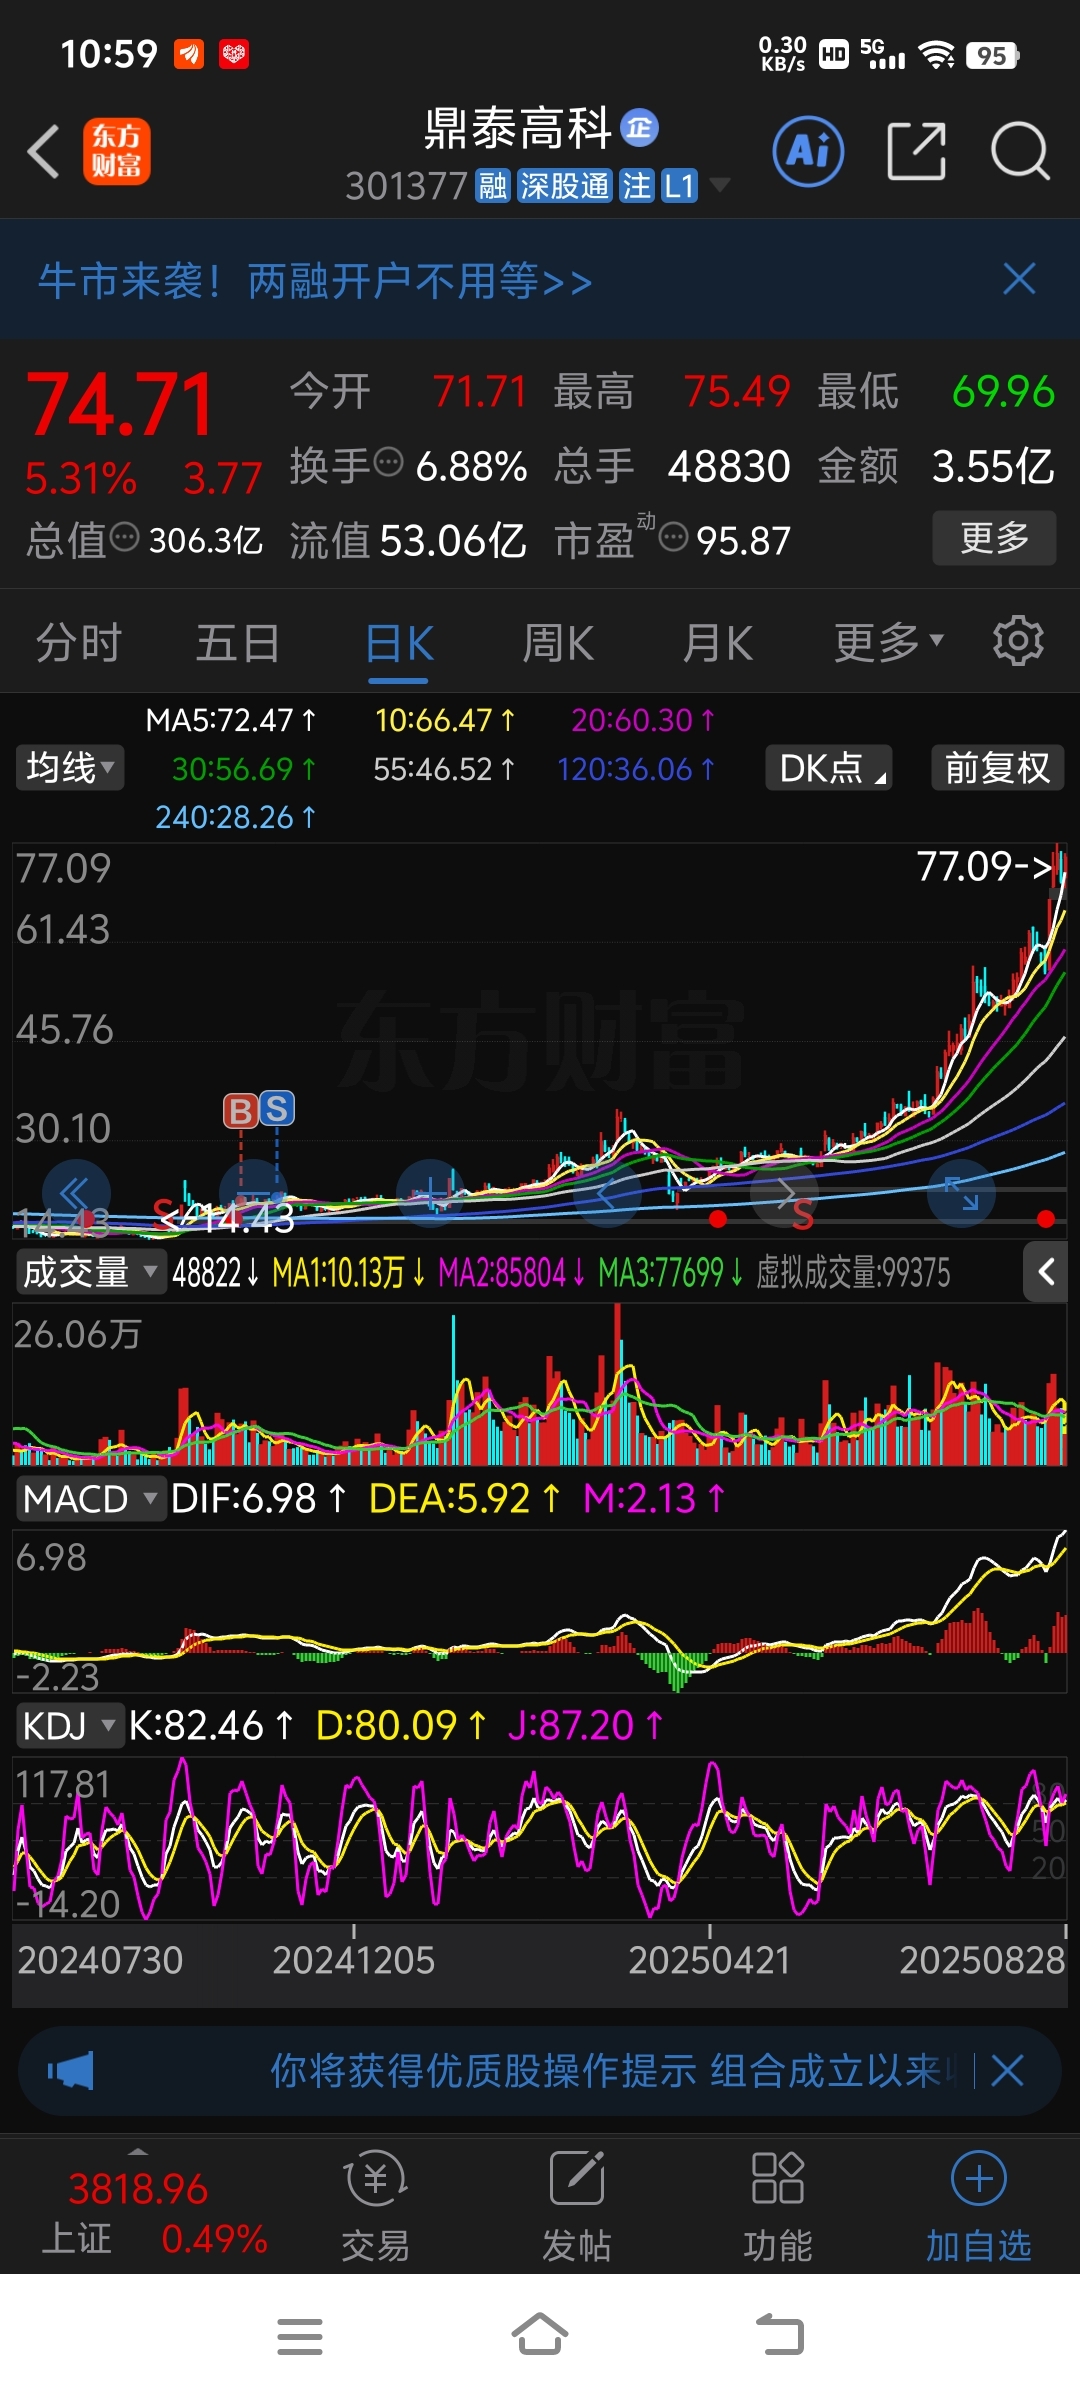Tap the chart move-left arrow control

(x=608, y=1194)
